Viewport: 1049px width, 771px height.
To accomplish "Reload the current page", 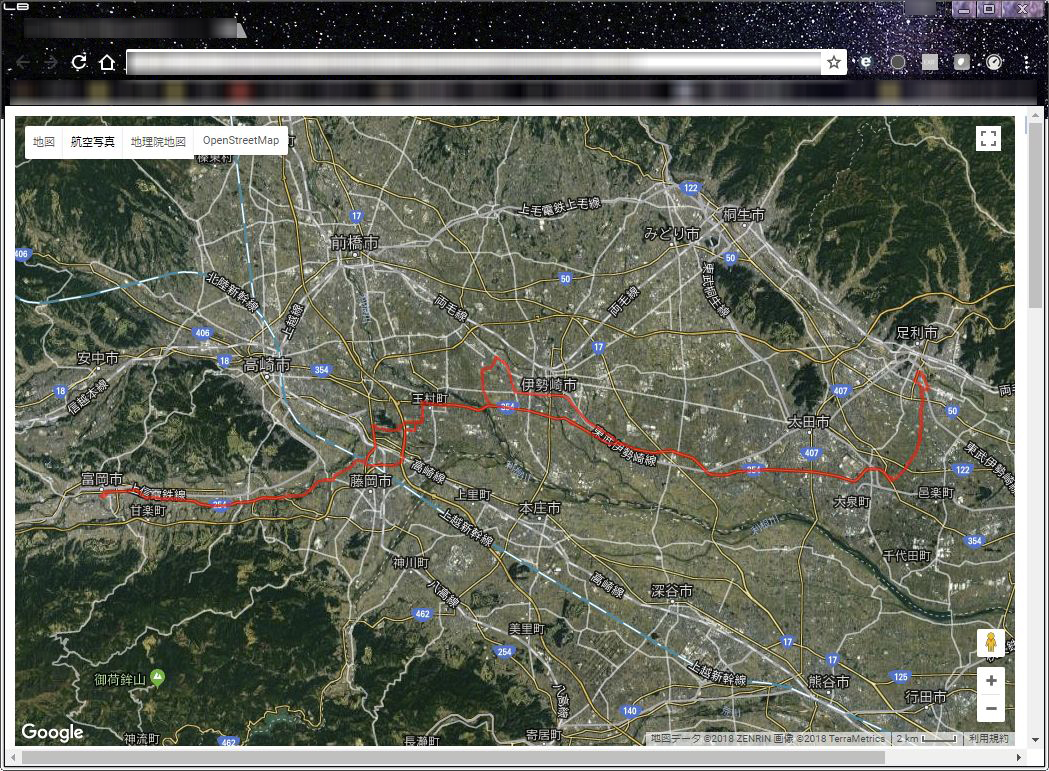I will click(79, 62).
